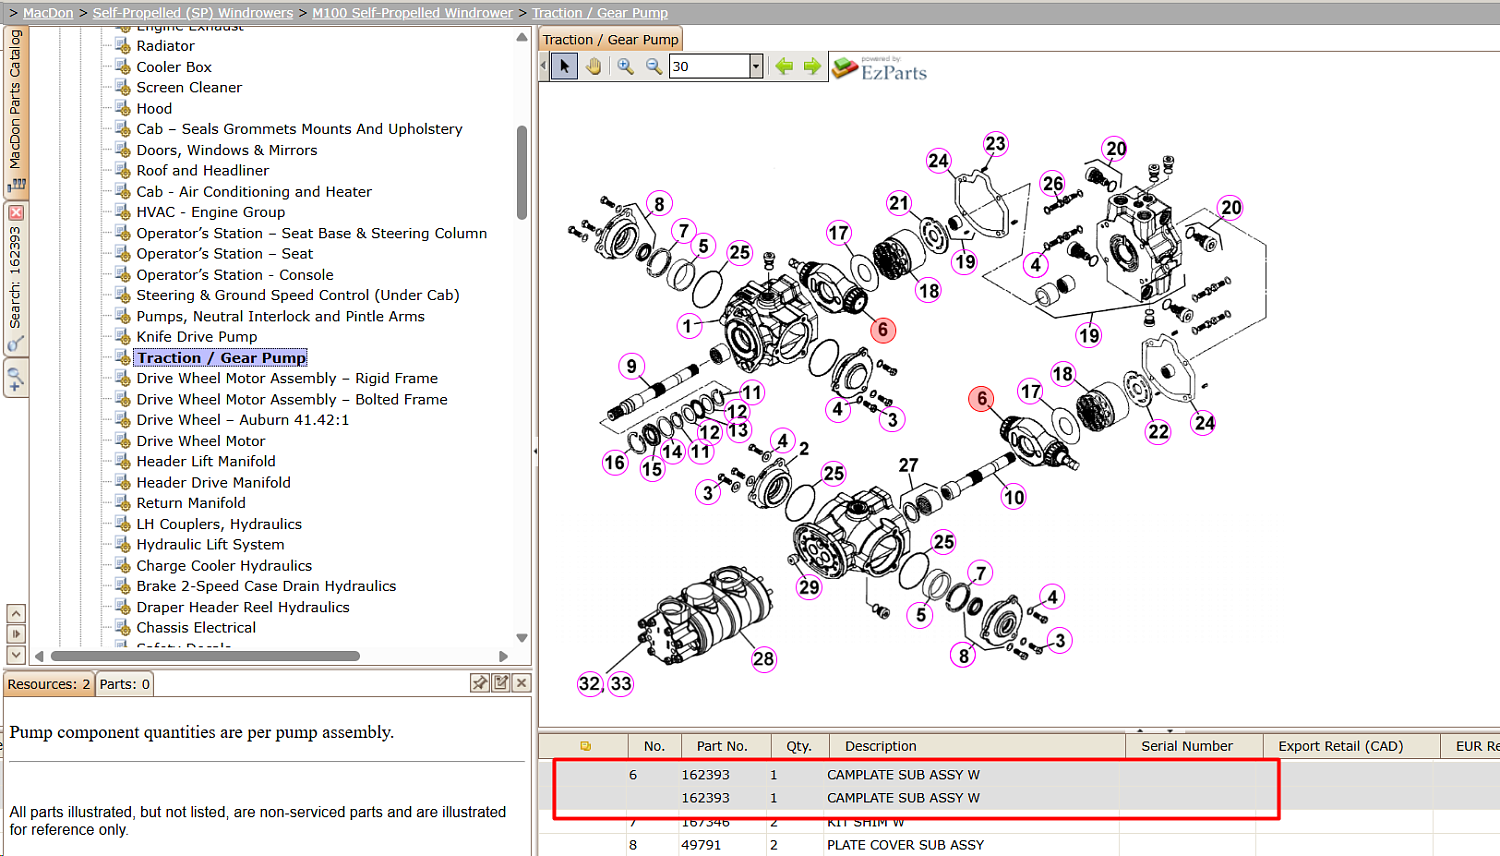Select the PLATE COVER SUB ASSY row
Screen dimensions: 1500x856
pos(1019,845)
